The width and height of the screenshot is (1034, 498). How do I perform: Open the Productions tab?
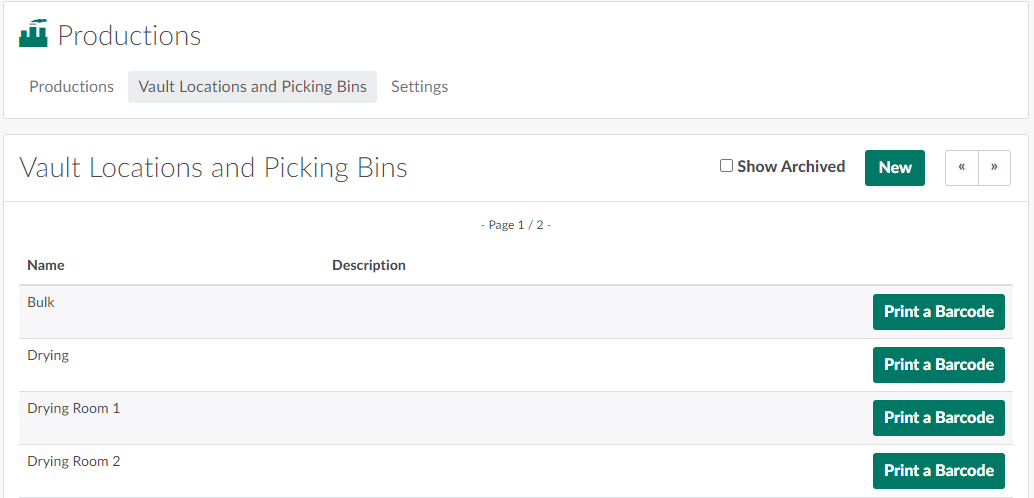71,87
